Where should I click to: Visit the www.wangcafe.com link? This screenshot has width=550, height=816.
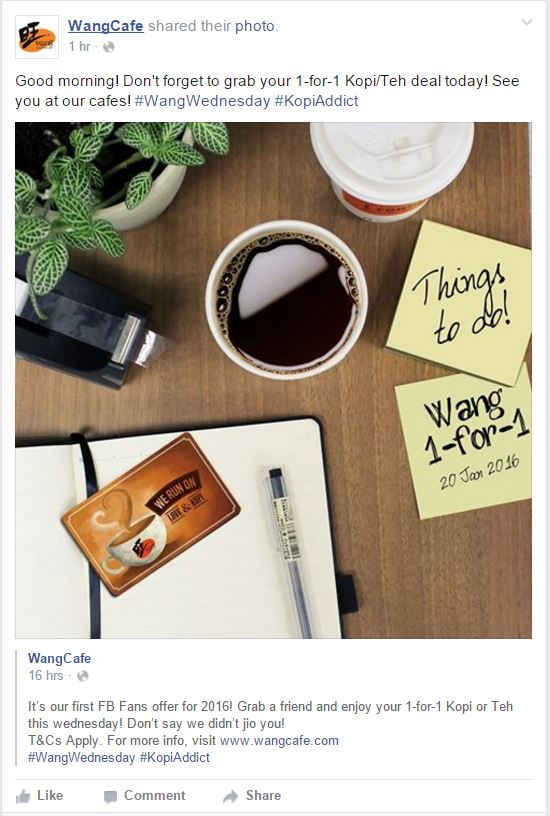[x=279, y=741]
